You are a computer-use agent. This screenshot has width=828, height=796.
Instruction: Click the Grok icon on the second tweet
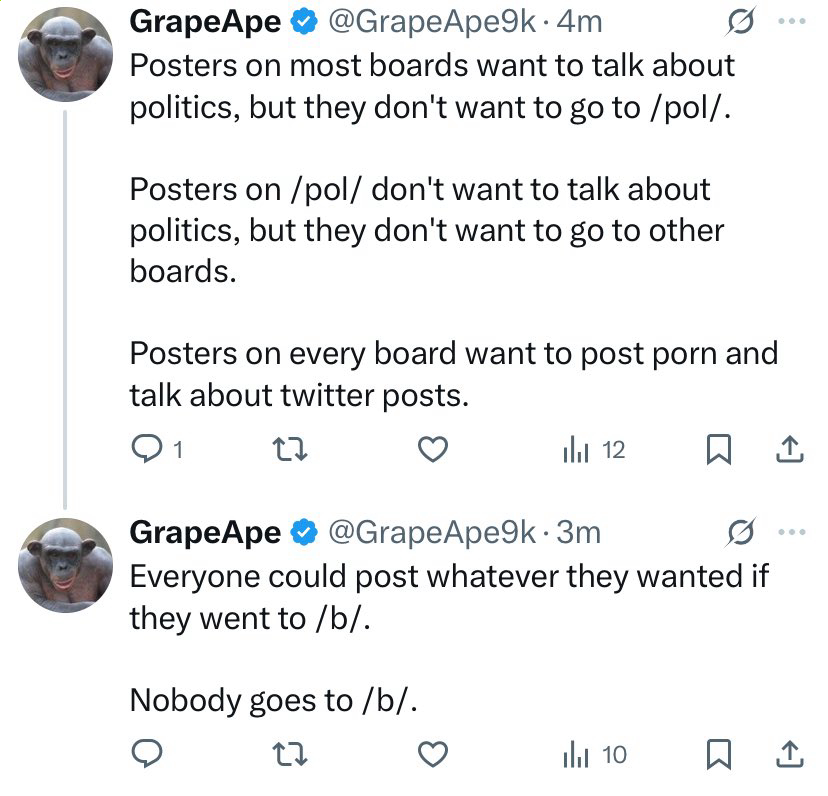coord(740,532)
